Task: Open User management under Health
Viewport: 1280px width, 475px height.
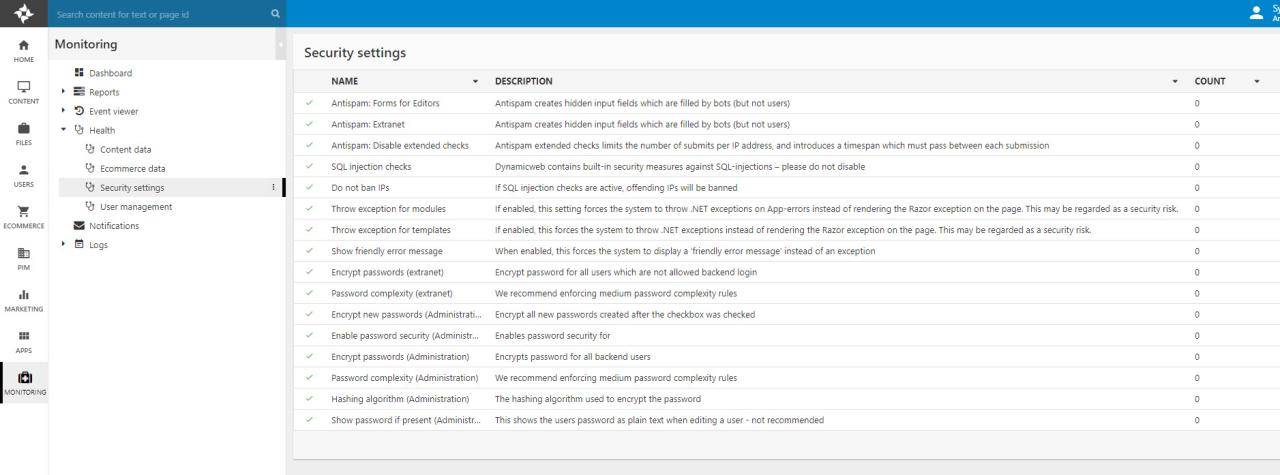Action: point(136,207)
